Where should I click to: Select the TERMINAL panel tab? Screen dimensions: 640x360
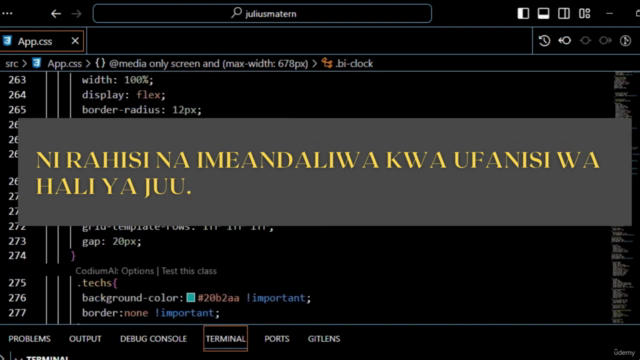click(226, 339)
